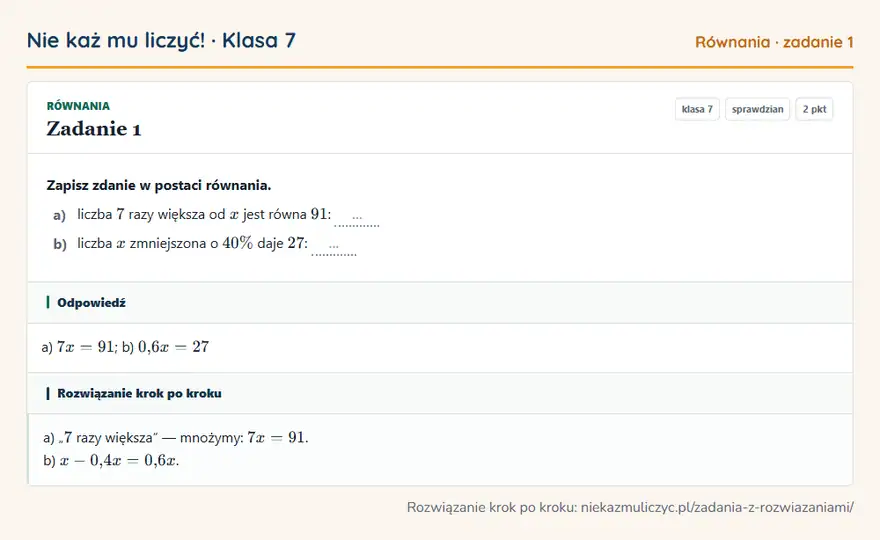Viewport: 880px width, 540px height.
Task: Click the instruction 'Zapisz zdanie w postaci równania.'
Action: pyautogui.click(x=159, y=185)
